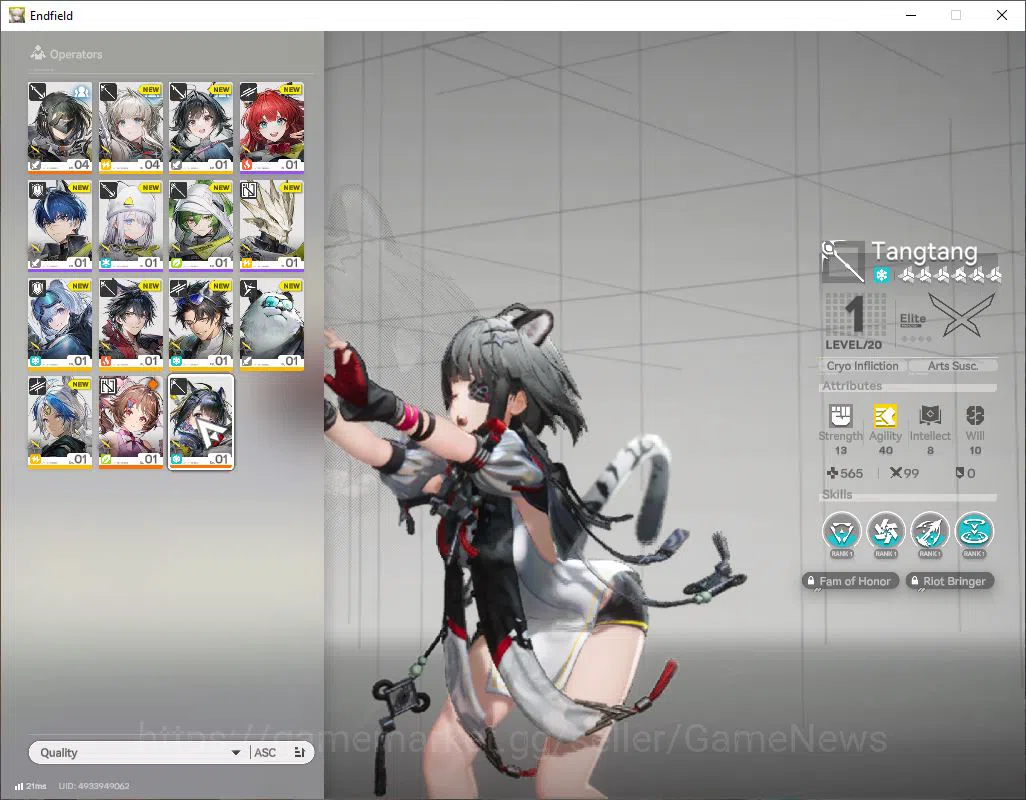Select the spiky black-haired operator in red

coord(130,324)
